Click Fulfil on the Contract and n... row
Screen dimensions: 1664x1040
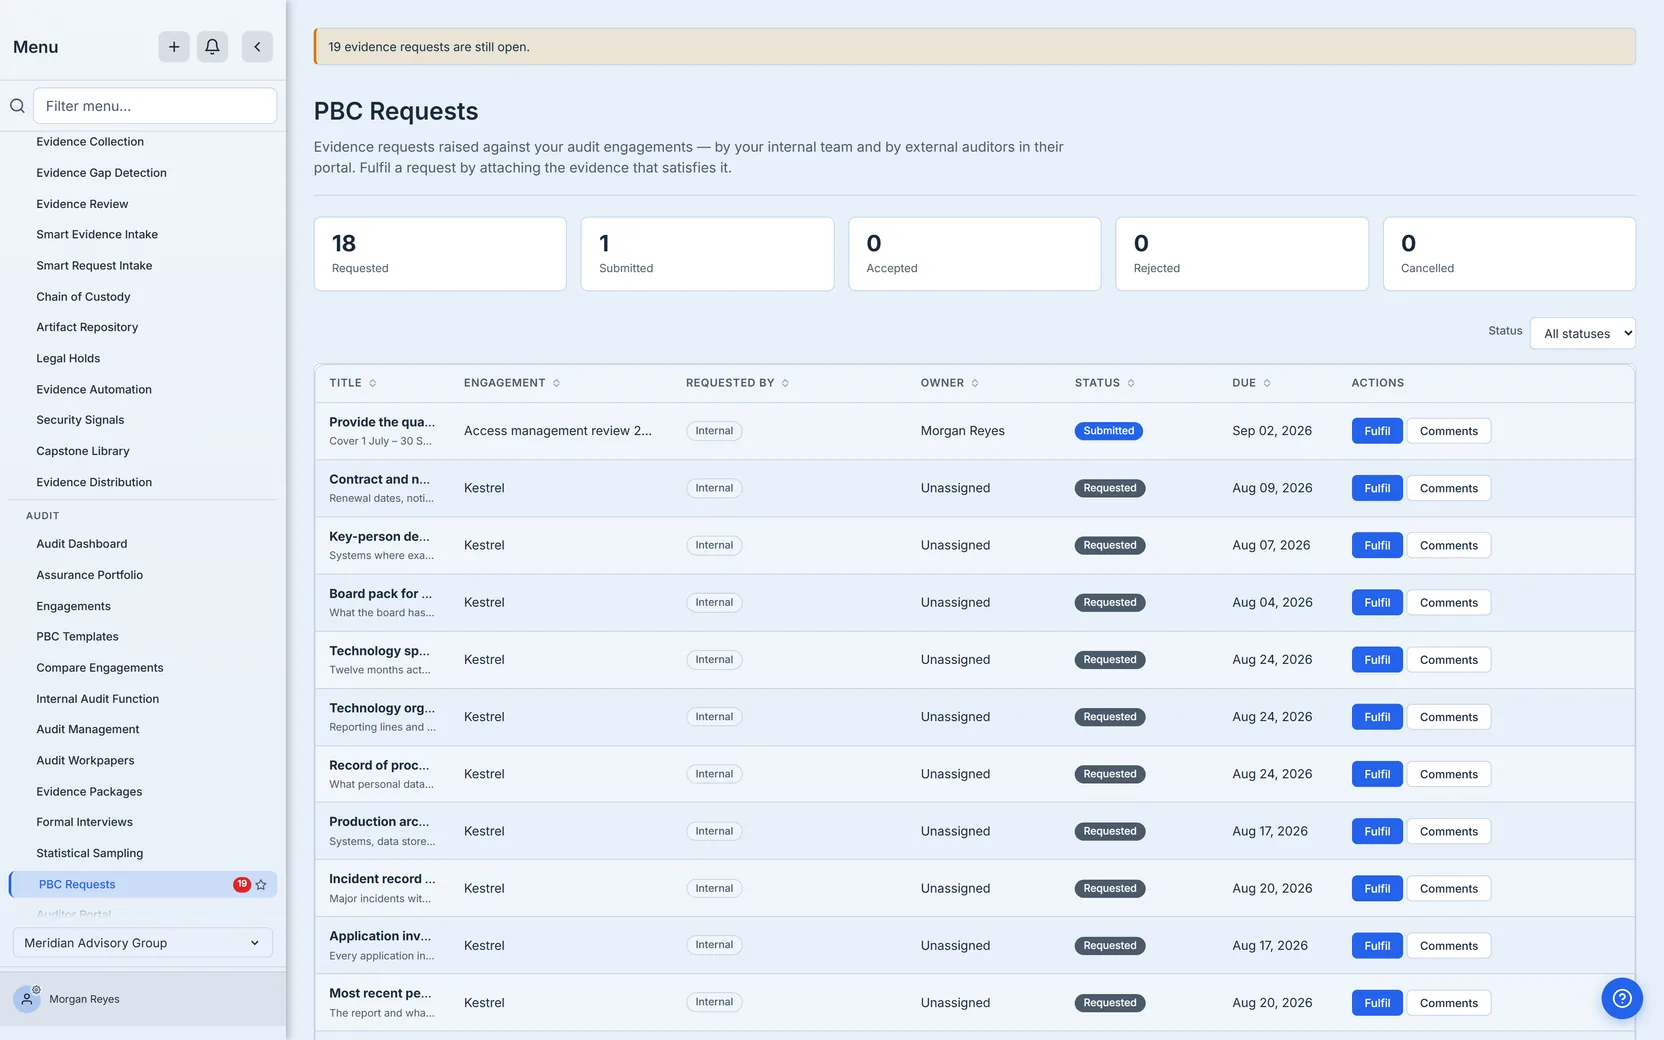click(x=1377, y=488)
